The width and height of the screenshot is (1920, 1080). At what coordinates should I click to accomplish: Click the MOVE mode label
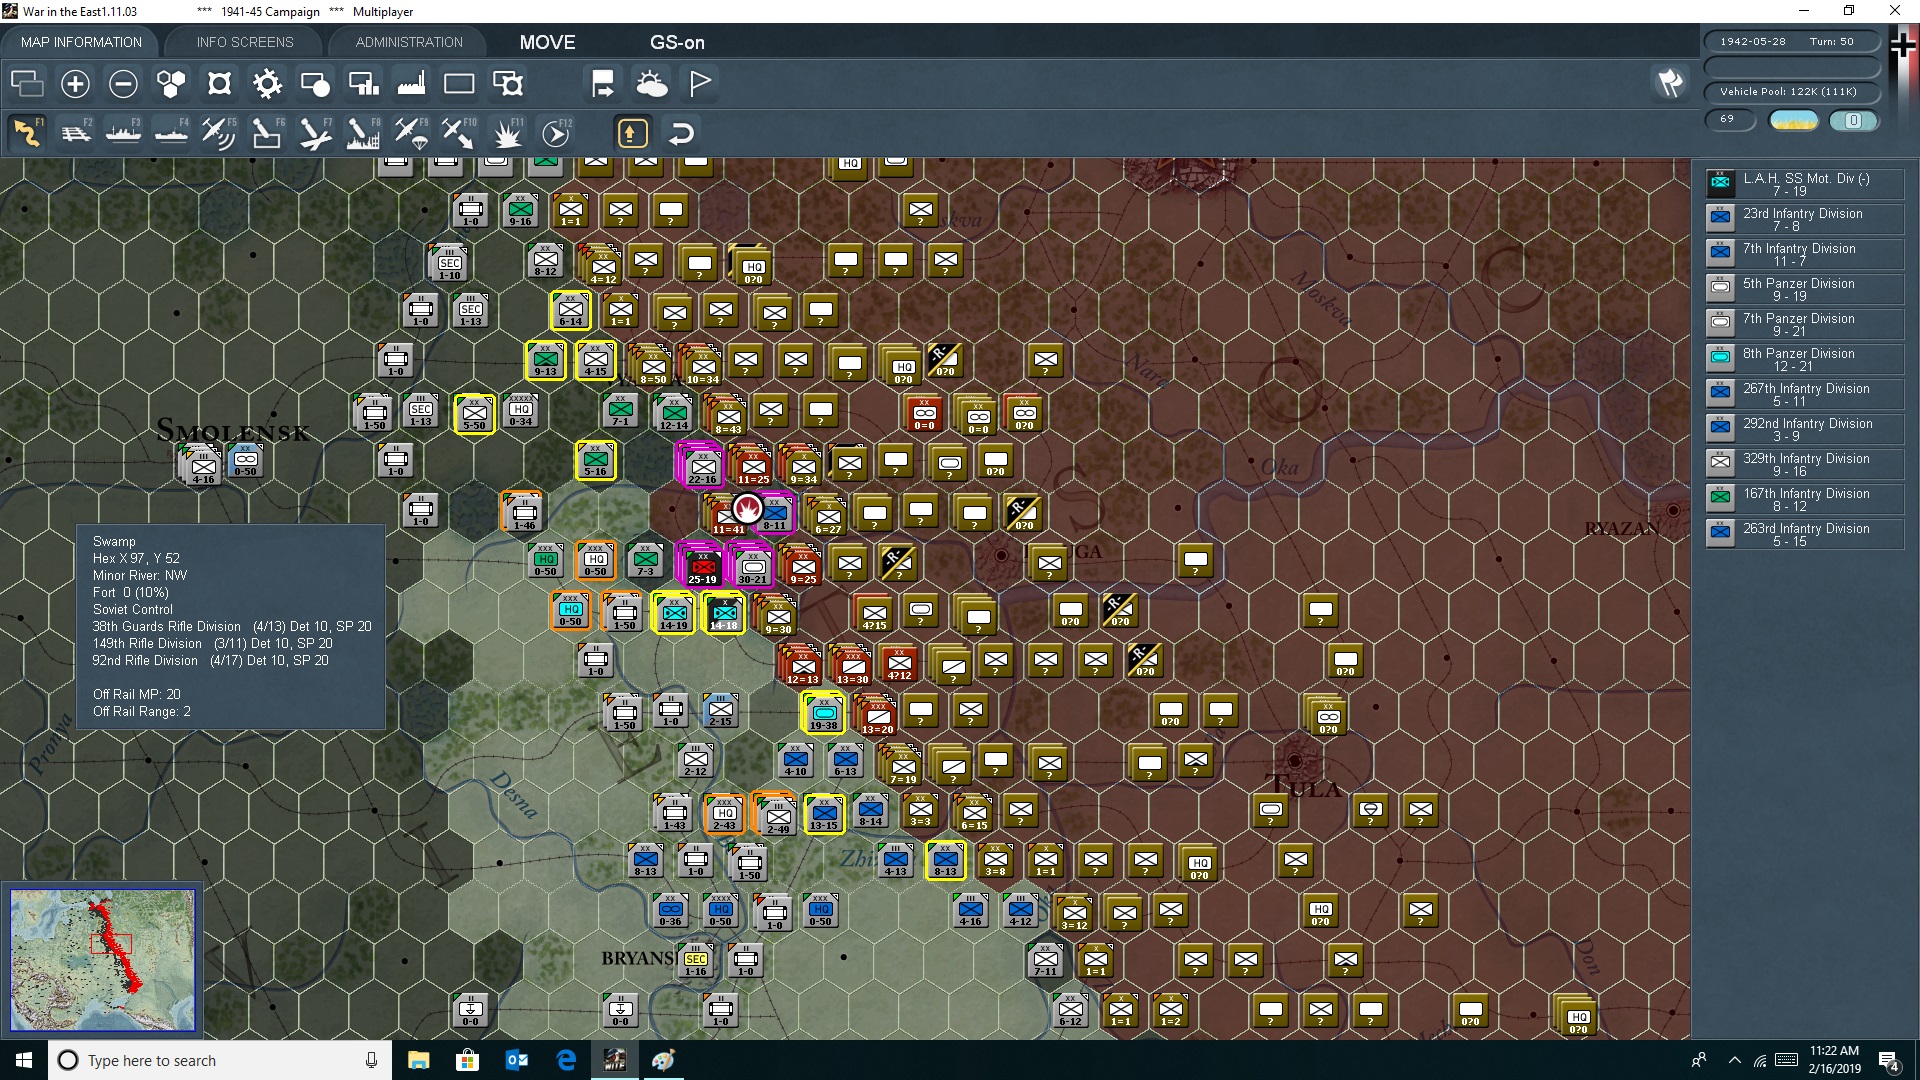[x=547, y=42]
